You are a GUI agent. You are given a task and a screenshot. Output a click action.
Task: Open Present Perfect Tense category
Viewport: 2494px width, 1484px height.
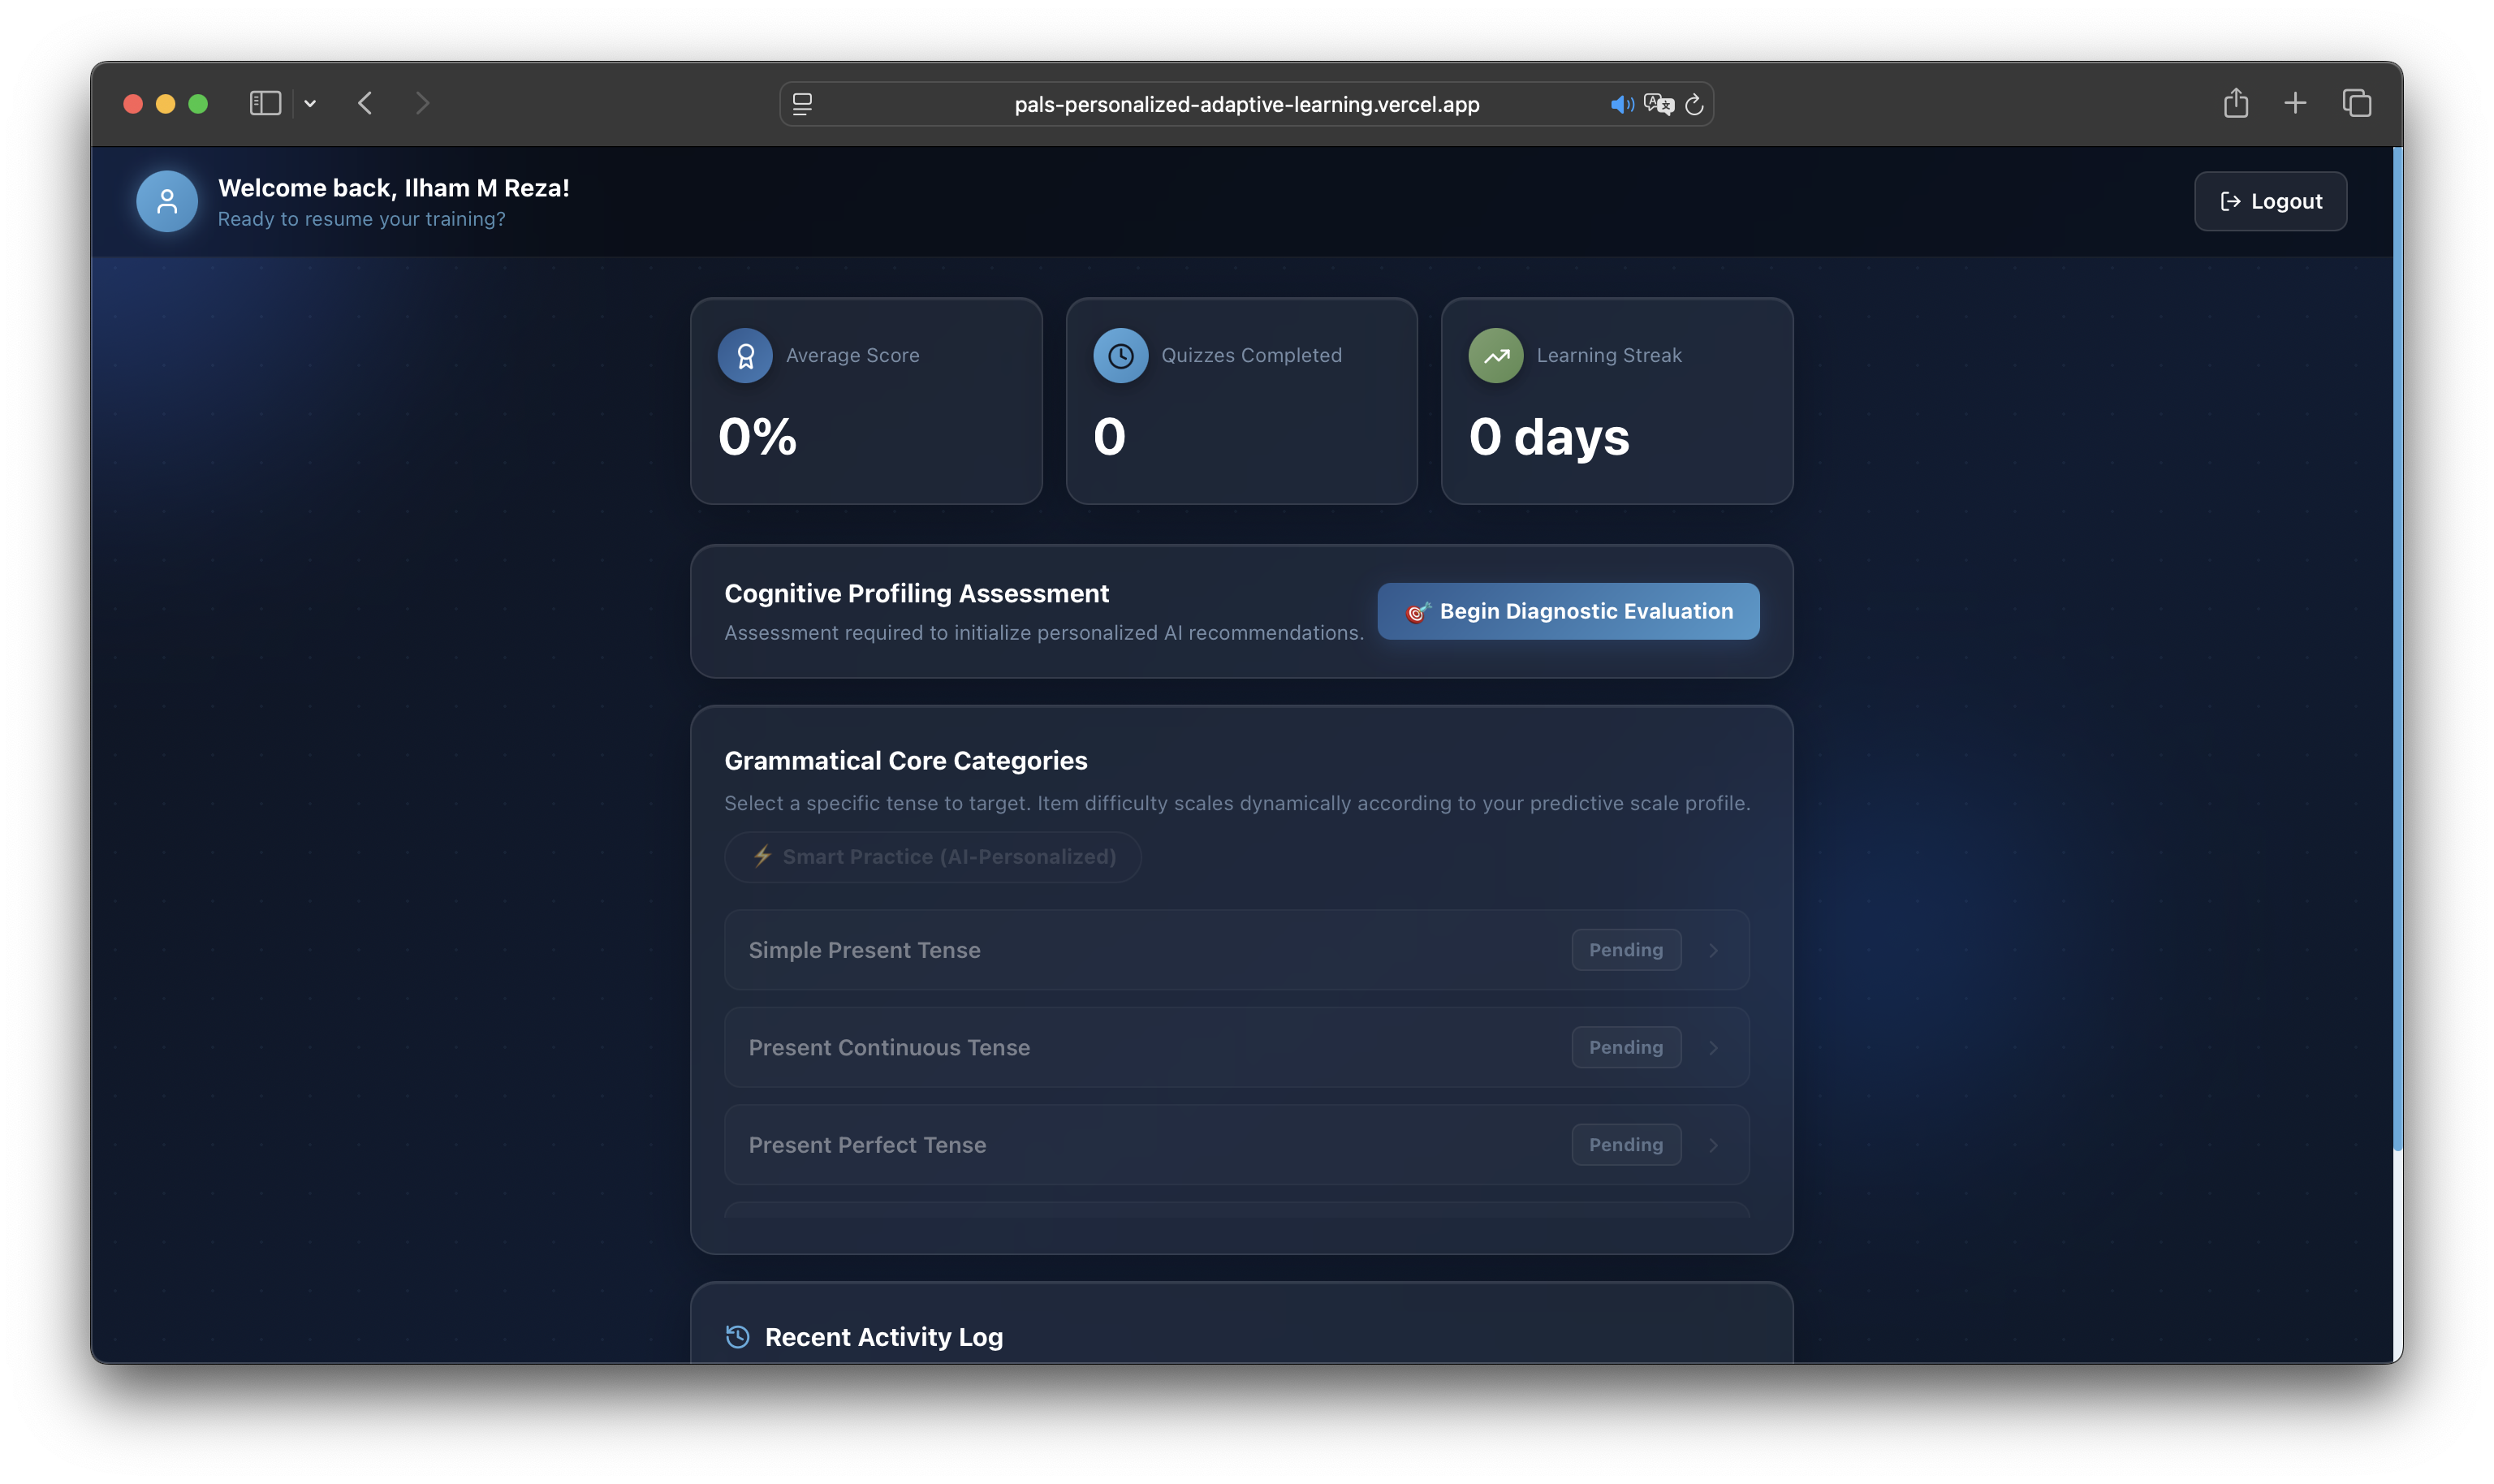click(x=1236, y=1145)
